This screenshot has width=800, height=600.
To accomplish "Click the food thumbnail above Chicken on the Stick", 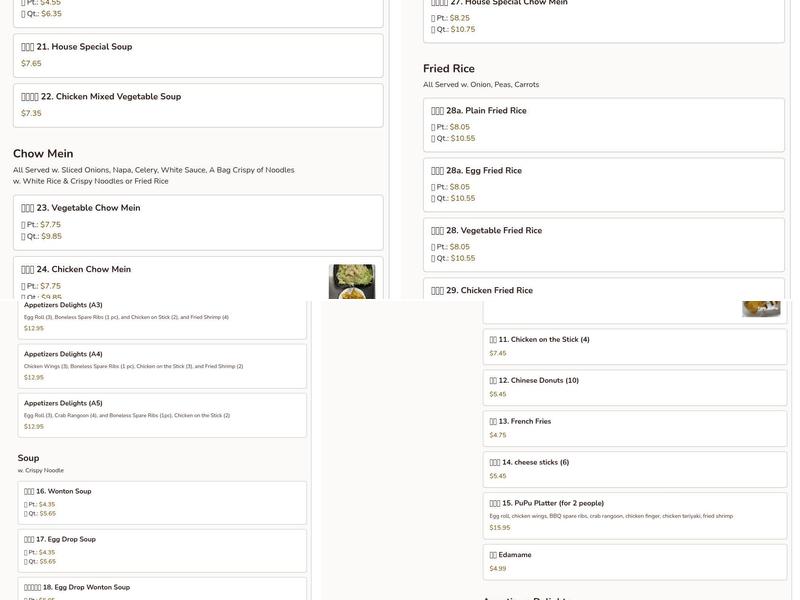I will 761,307.
